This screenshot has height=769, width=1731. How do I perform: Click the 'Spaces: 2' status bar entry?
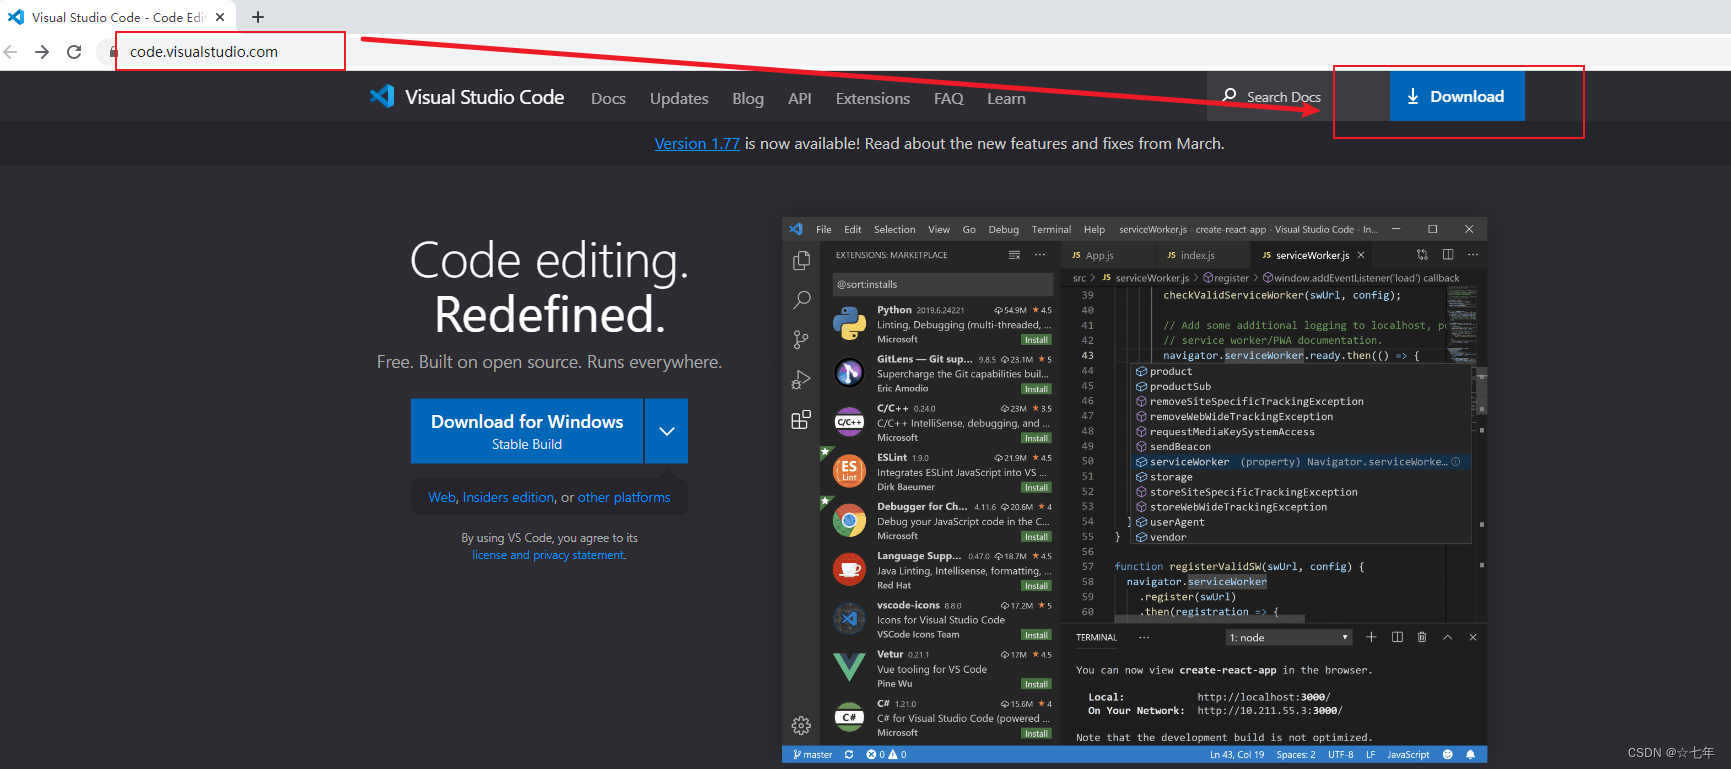(x=1296, y=755)
